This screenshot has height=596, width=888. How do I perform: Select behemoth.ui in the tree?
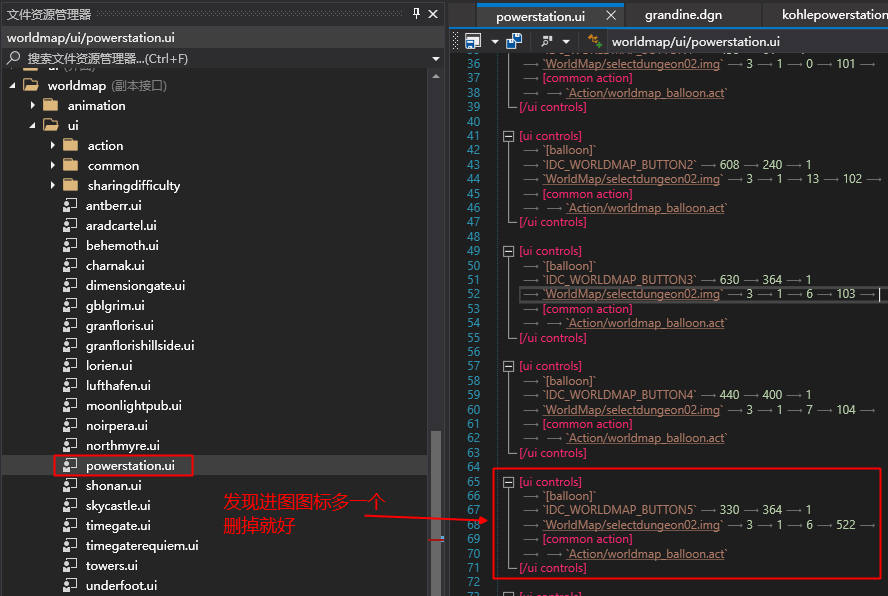point(122,245)
